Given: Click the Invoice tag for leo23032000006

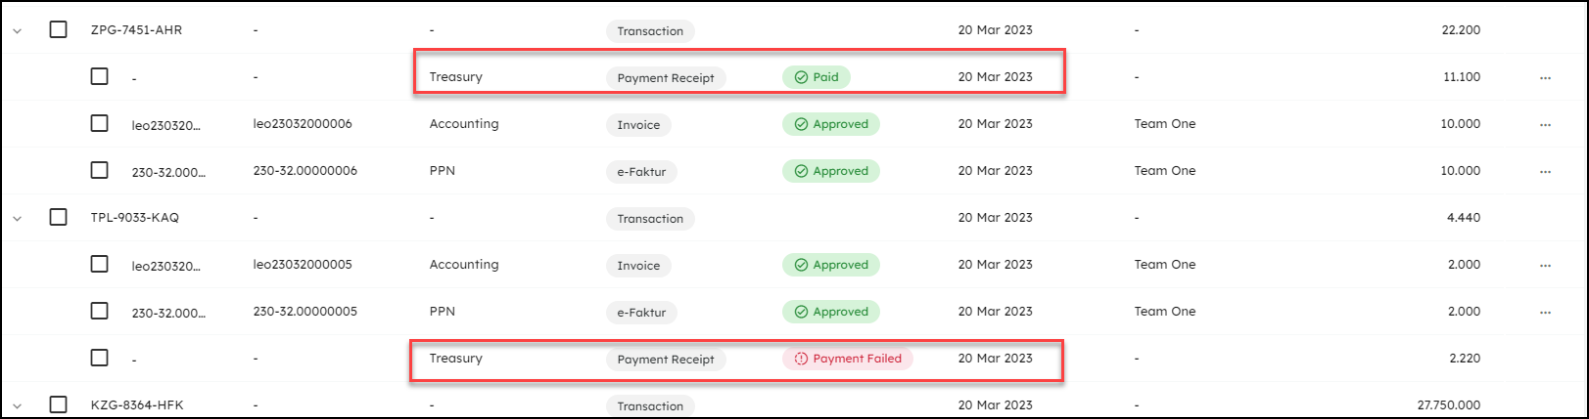Looking at the screenshot, I should (x=638, y=125).
